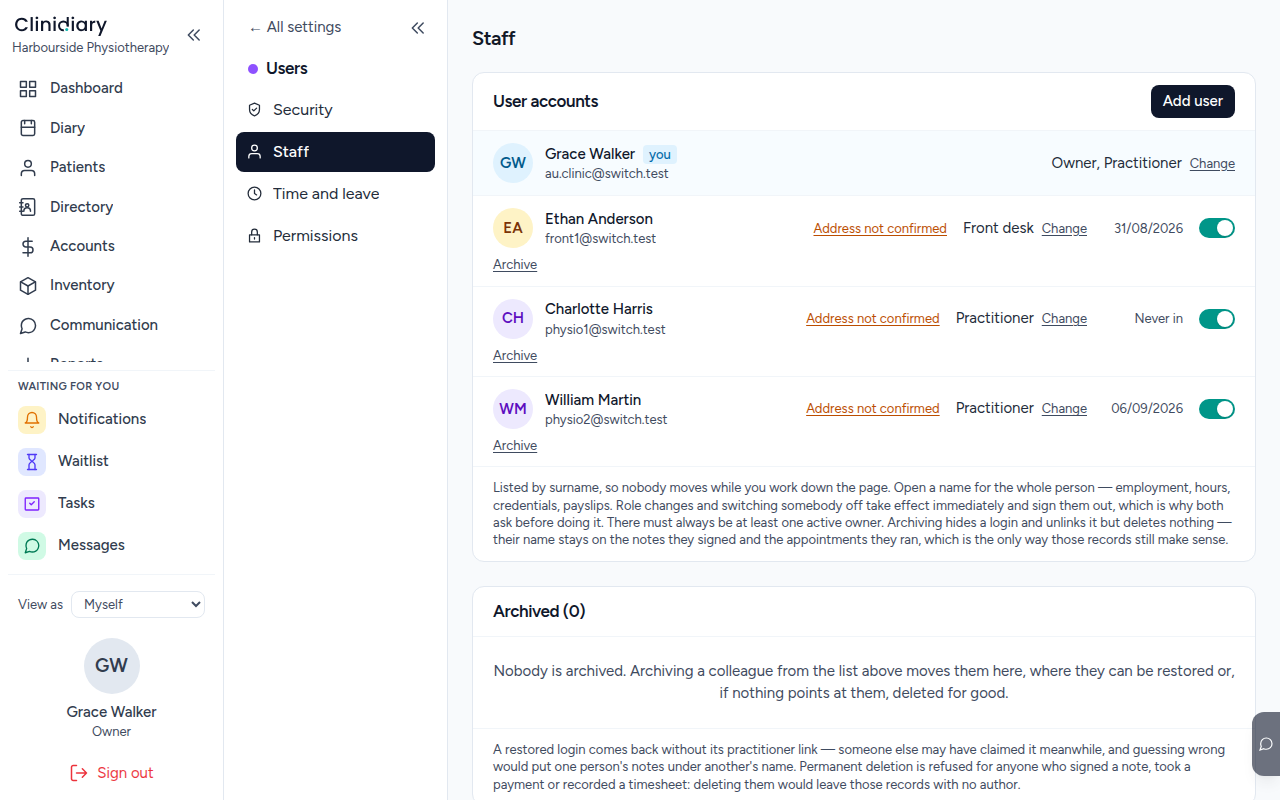
Task: Disable Ethan Anderson's account toggle
Action: (1217, 228)
